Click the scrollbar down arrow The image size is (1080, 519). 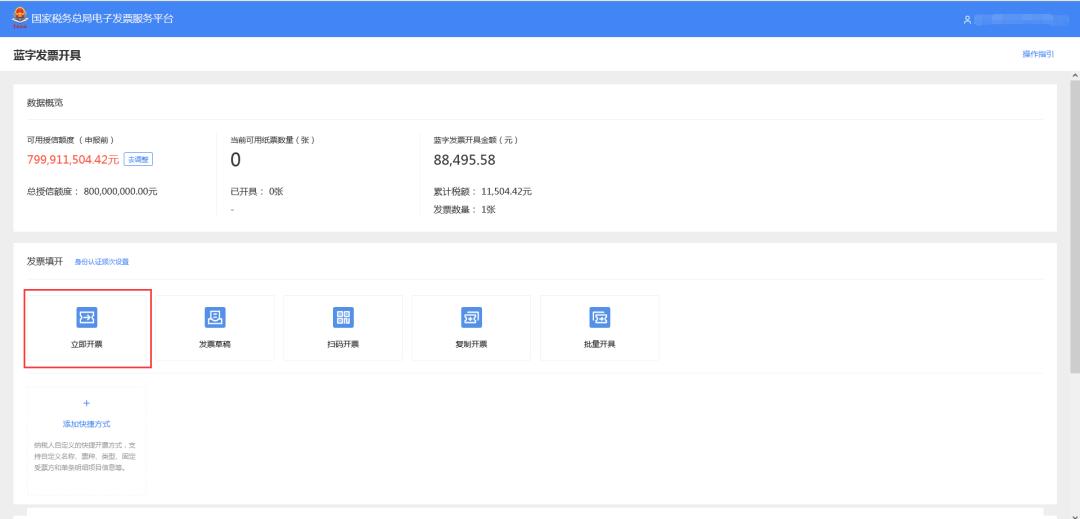coord(1074,513)
